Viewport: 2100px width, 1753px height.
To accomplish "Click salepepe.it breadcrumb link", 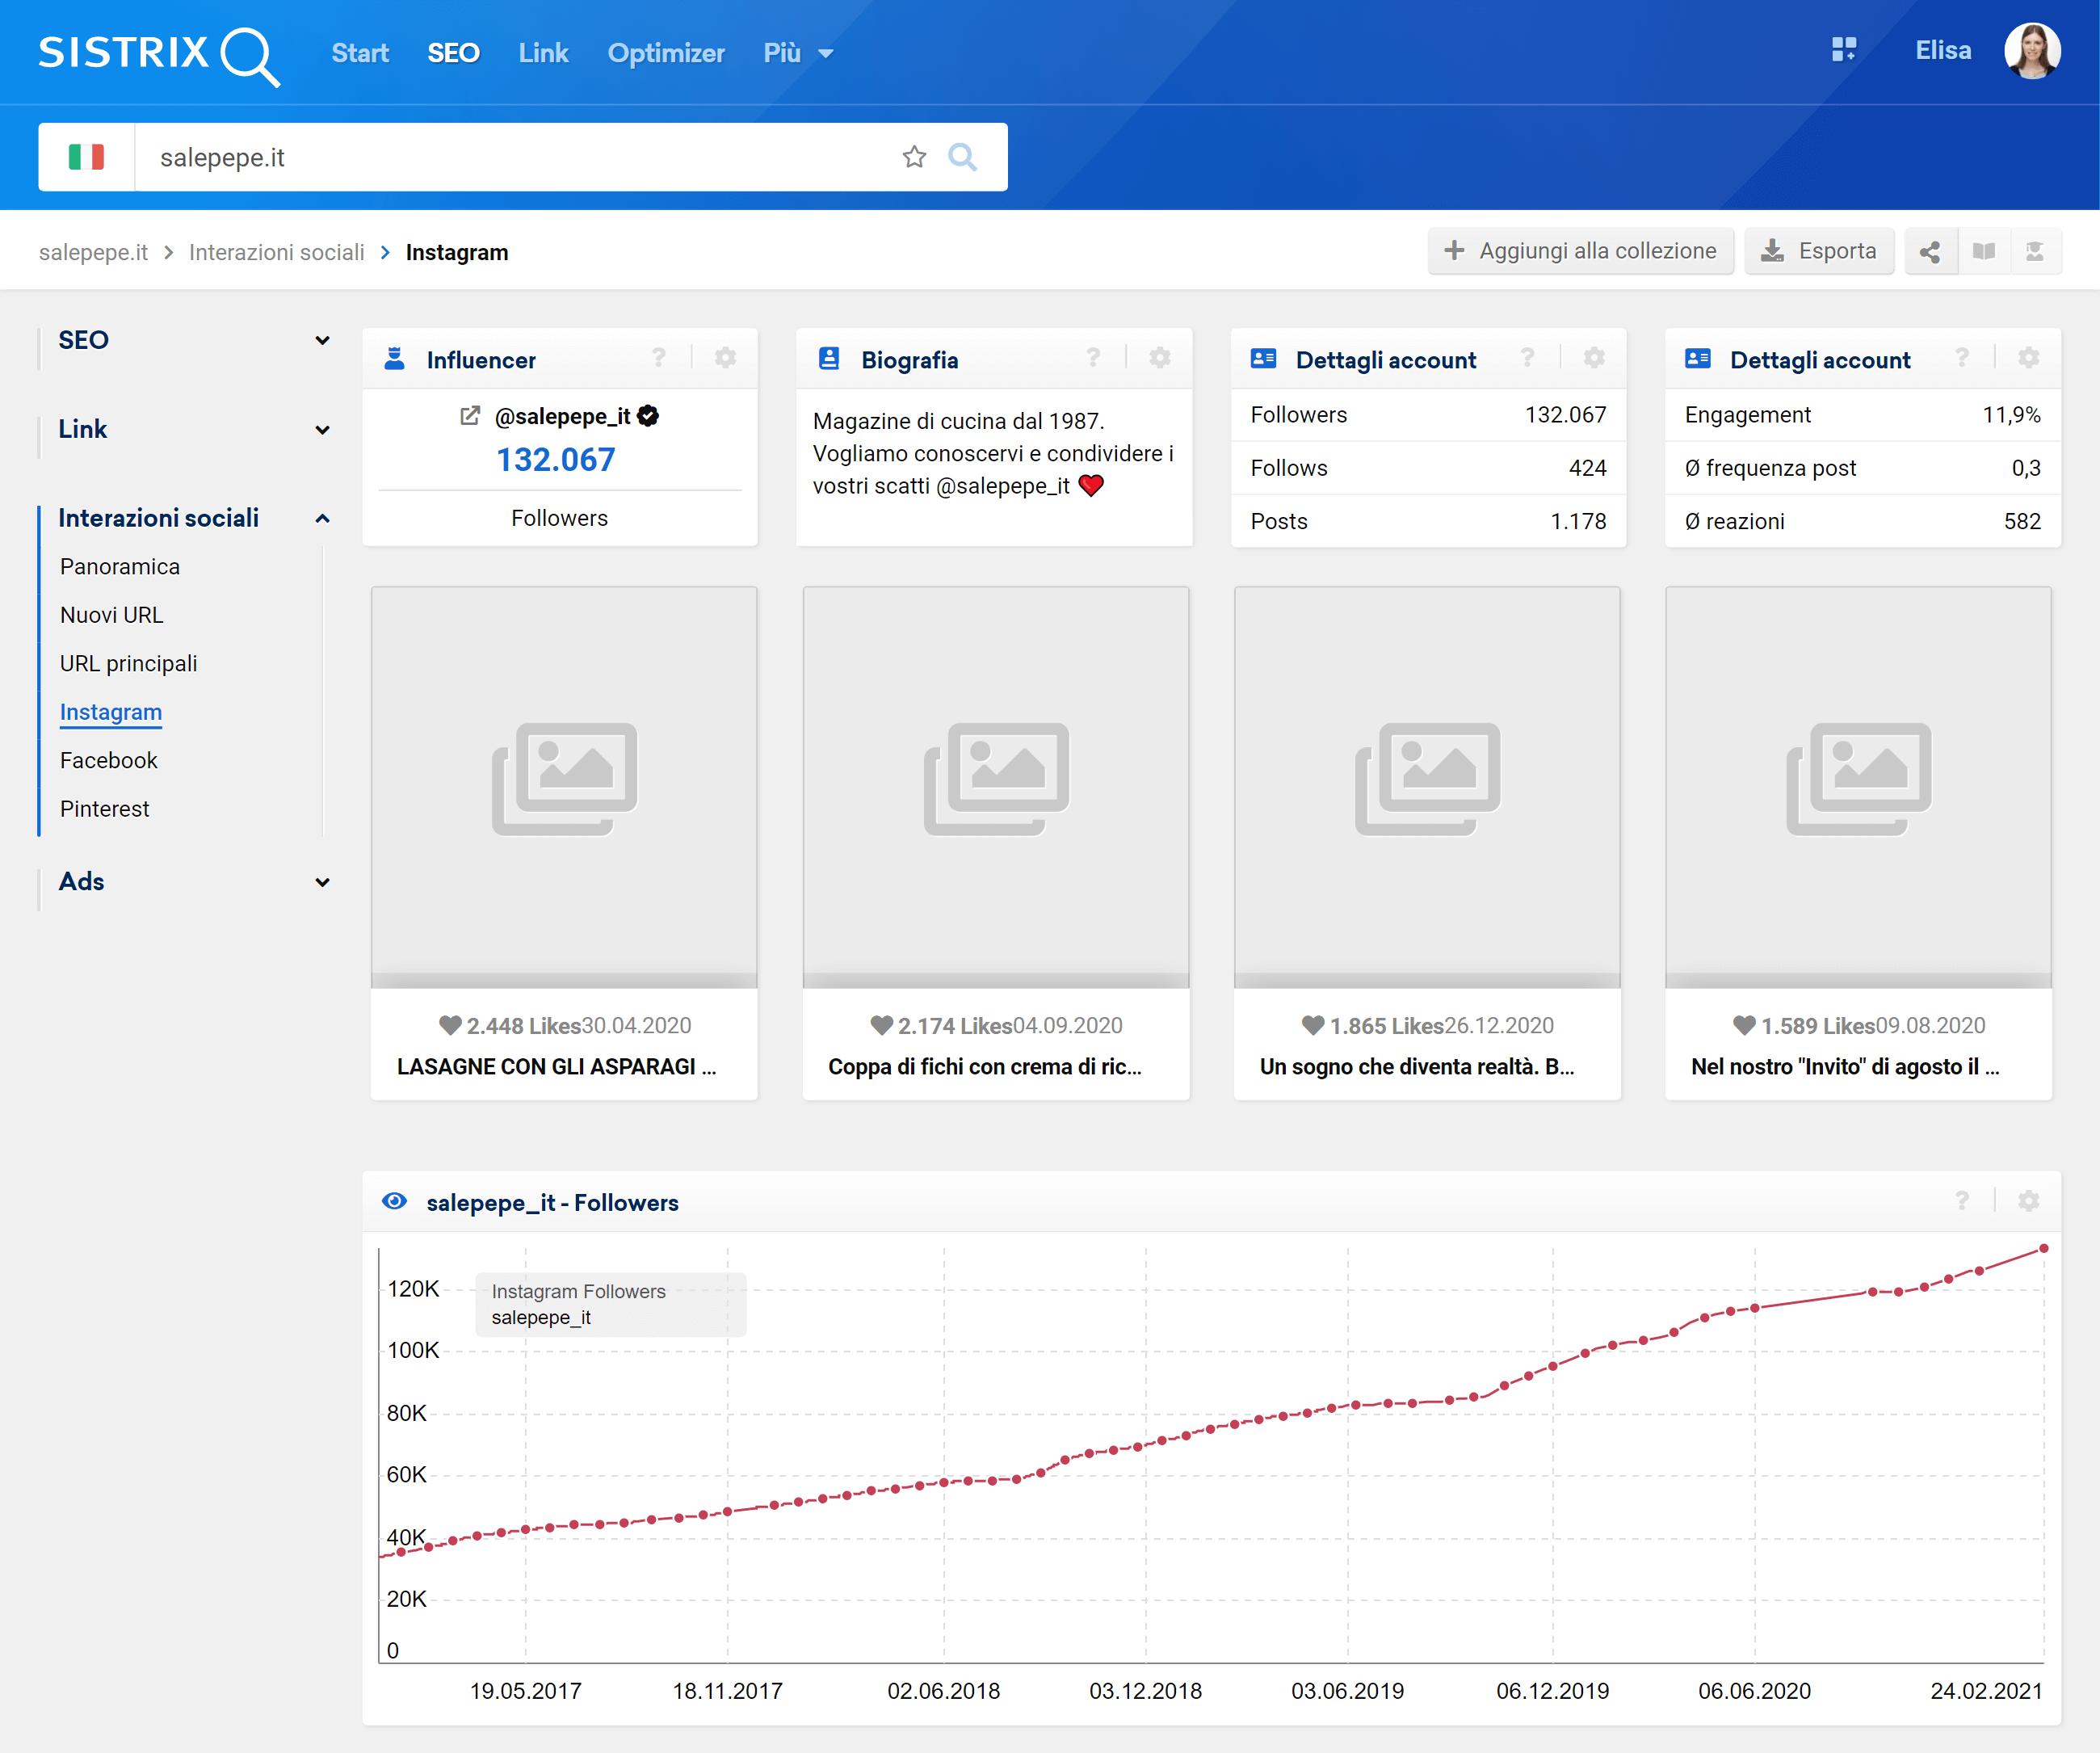I will (x=93, y=252).
